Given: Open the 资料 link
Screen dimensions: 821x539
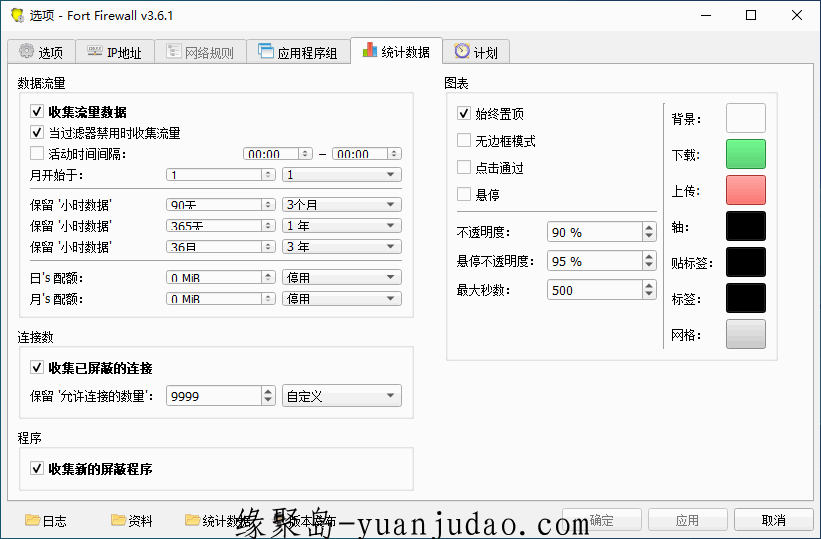Looking at the screenshot, I should 132,520.
